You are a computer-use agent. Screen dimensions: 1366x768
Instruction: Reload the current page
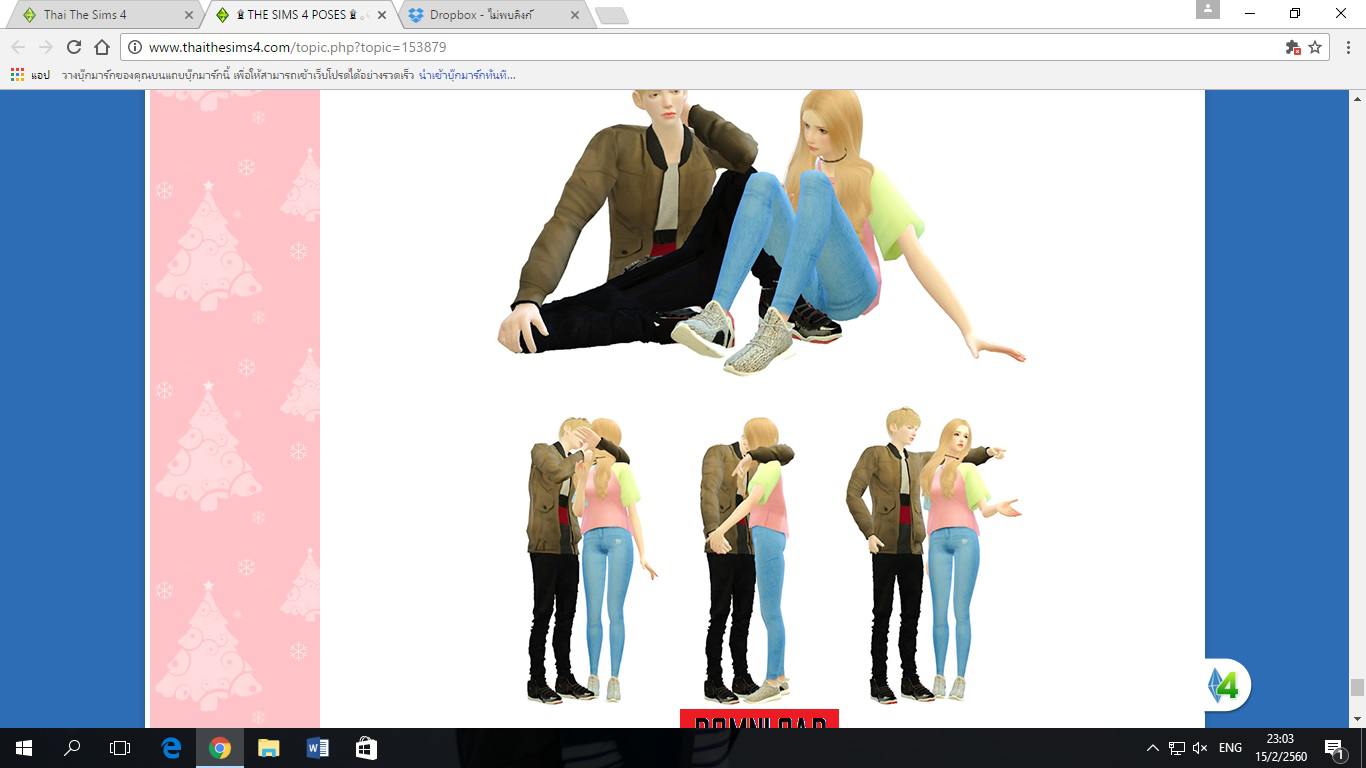click(74, 47)
